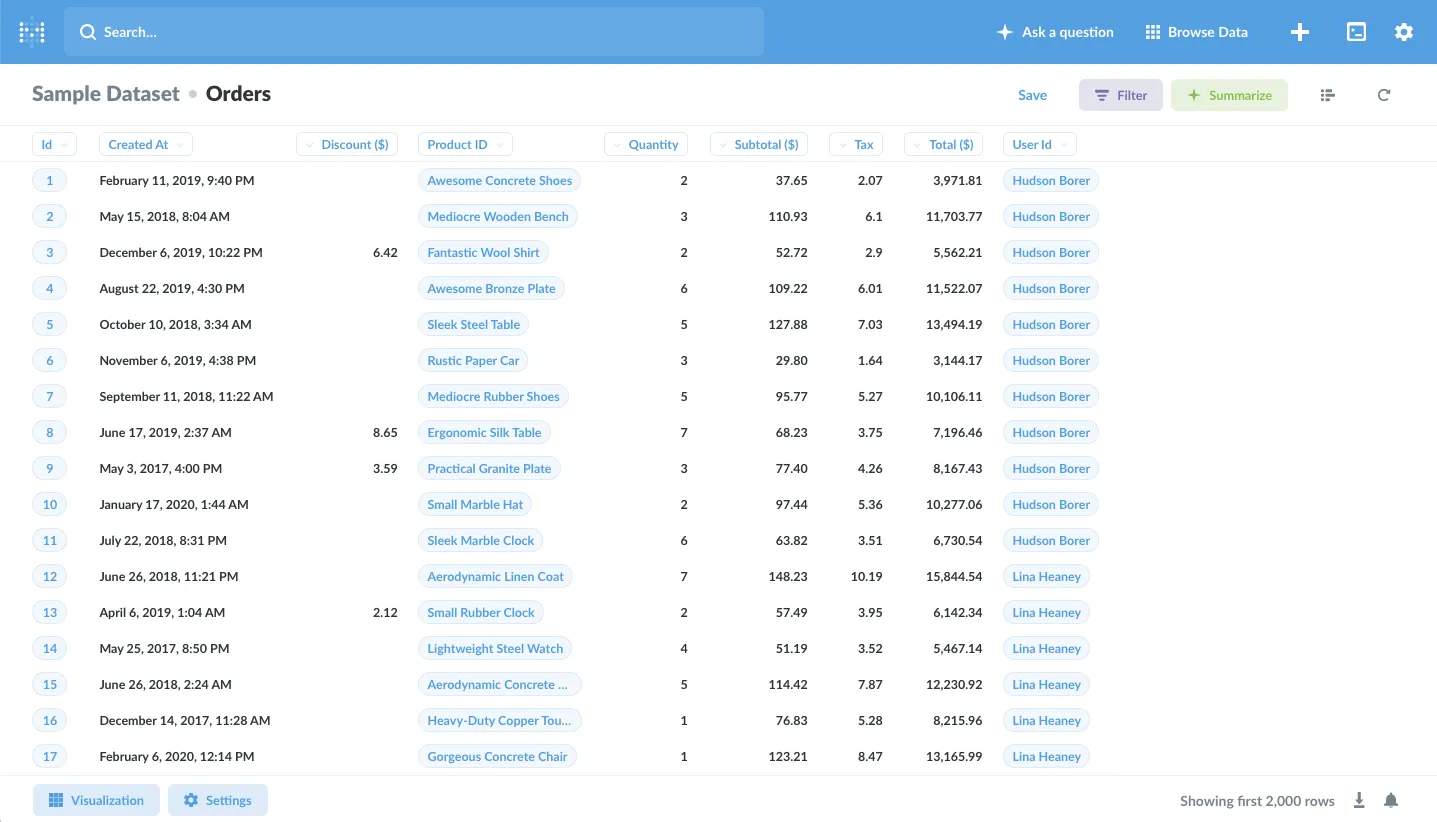Open order Id 1 pill
Viewport: 1437px width, 822px height.
(49, 180)
